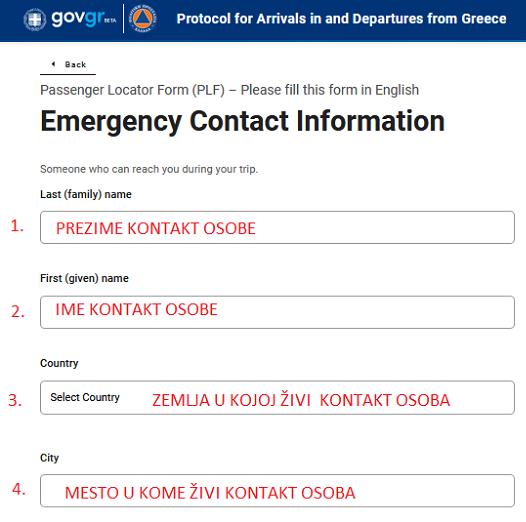Click the City field label
This screenshot has width=526, height=522.
coord(49,458)
